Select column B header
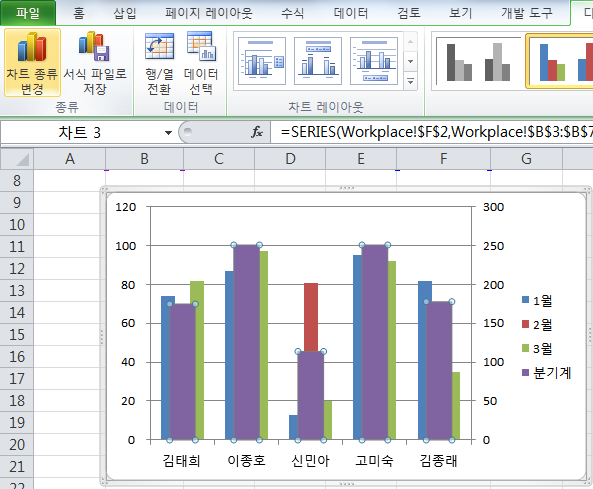The width and height of the screenshot is (593, 489). click(x=144, y=159)
